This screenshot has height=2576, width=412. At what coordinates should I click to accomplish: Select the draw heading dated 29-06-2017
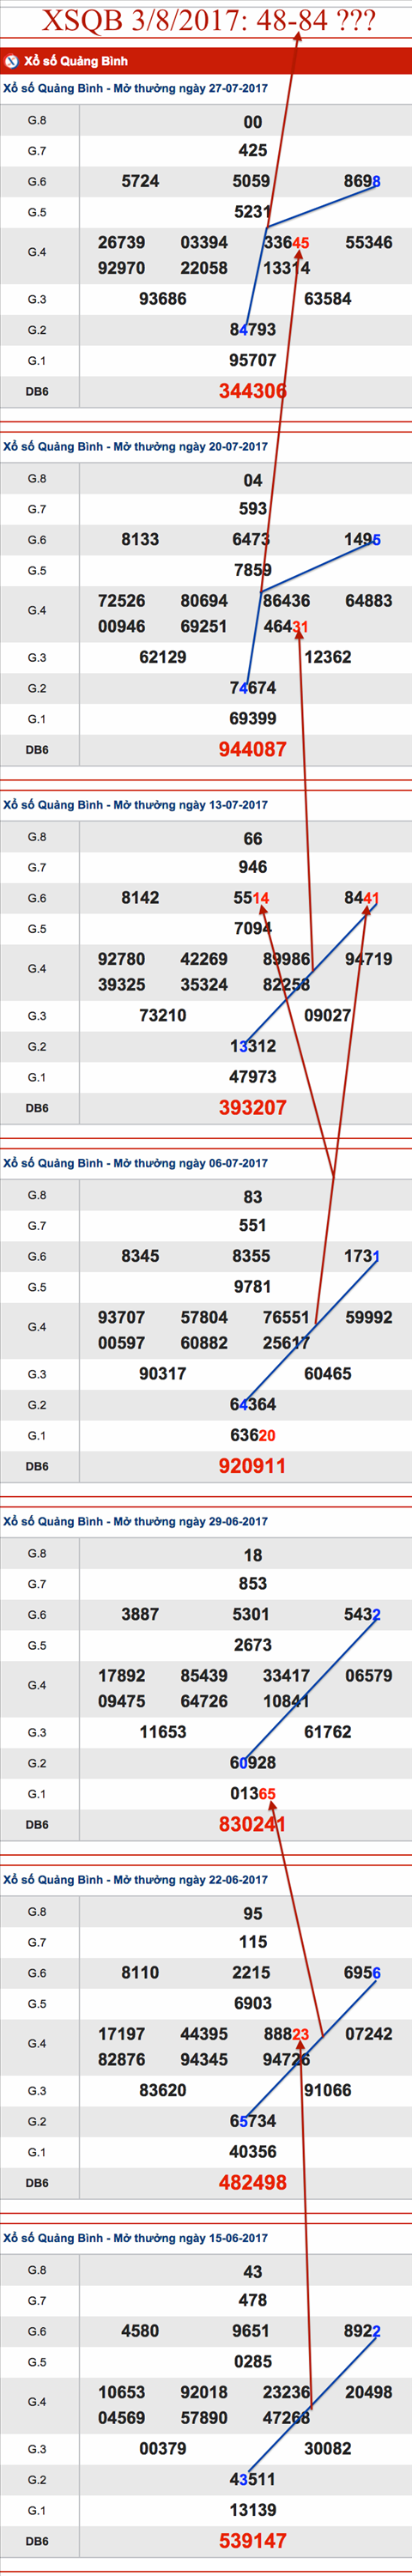coord(135,1521)
